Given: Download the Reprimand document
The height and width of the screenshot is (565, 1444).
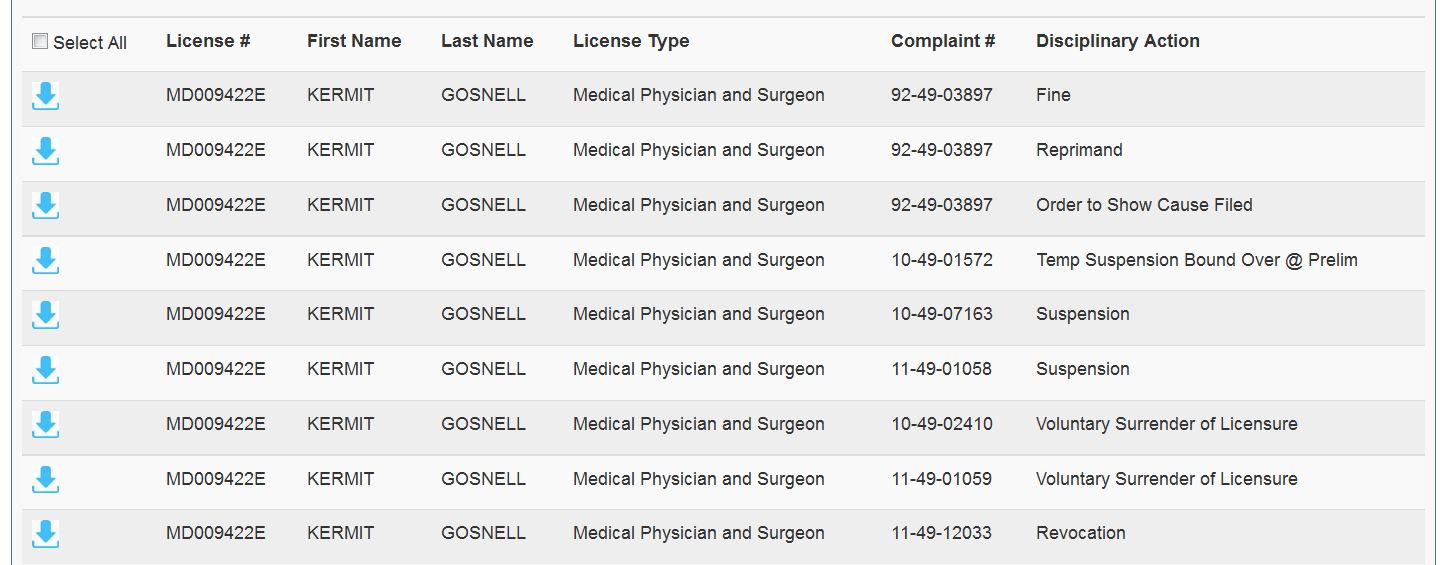Looking at the screenshot, I should (x=45, y=151).
